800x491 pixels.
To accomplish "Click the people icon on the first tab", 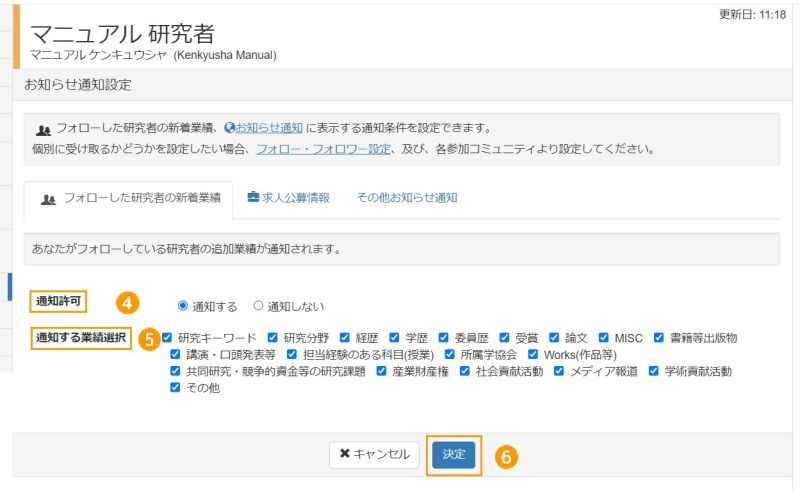I will click(x=48, y=200).
